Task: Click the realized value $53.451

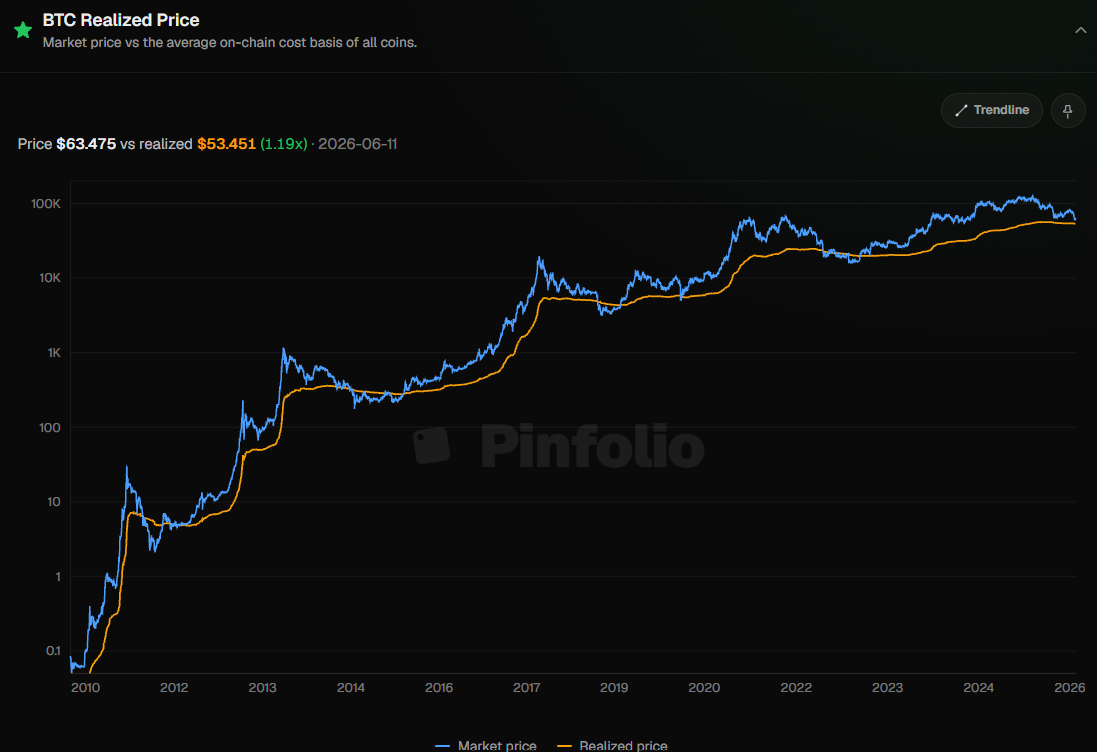Action: (227, 144)
